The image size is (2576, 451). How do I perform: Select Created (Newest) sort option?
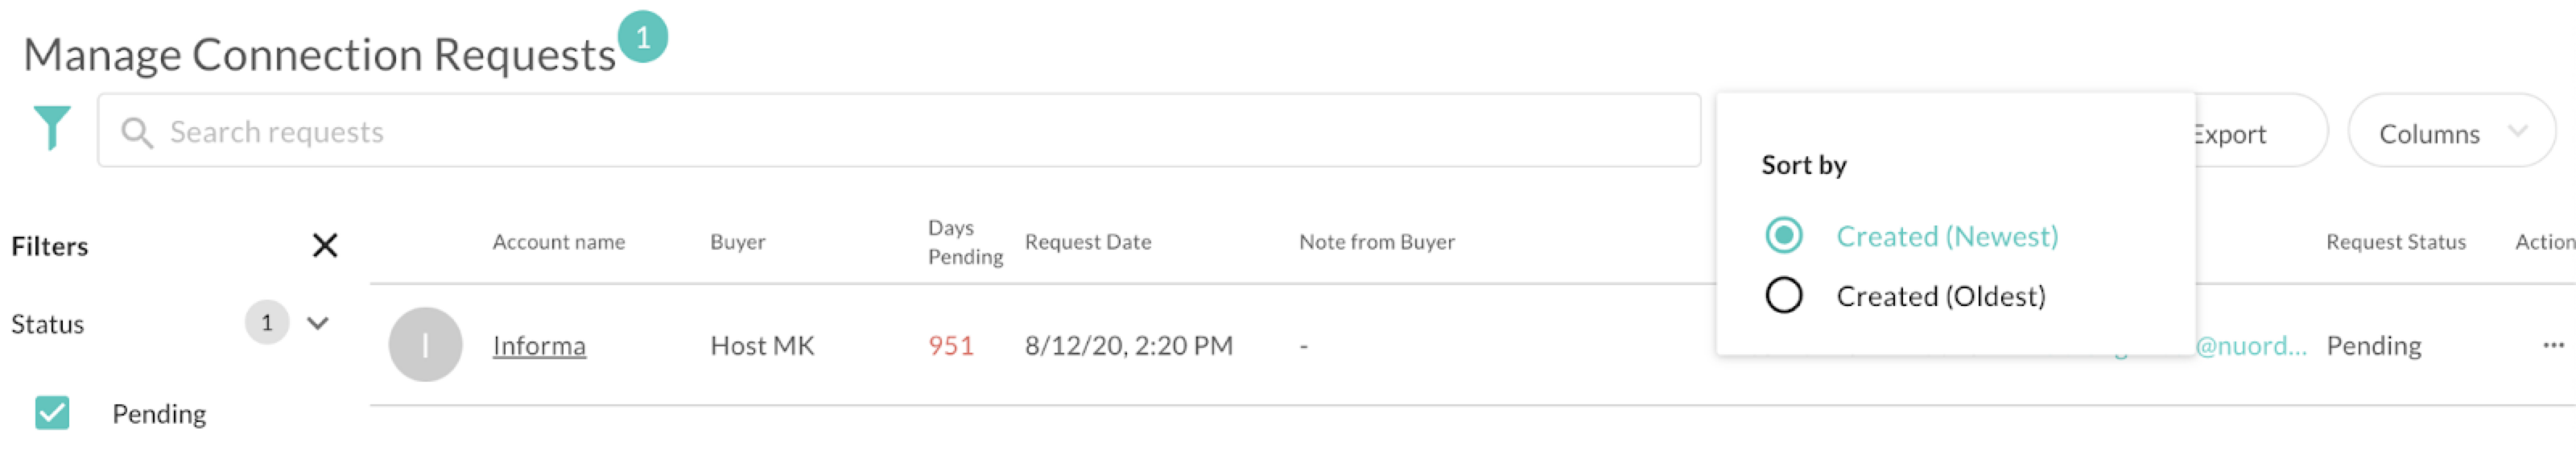(x=1912, y=236)
